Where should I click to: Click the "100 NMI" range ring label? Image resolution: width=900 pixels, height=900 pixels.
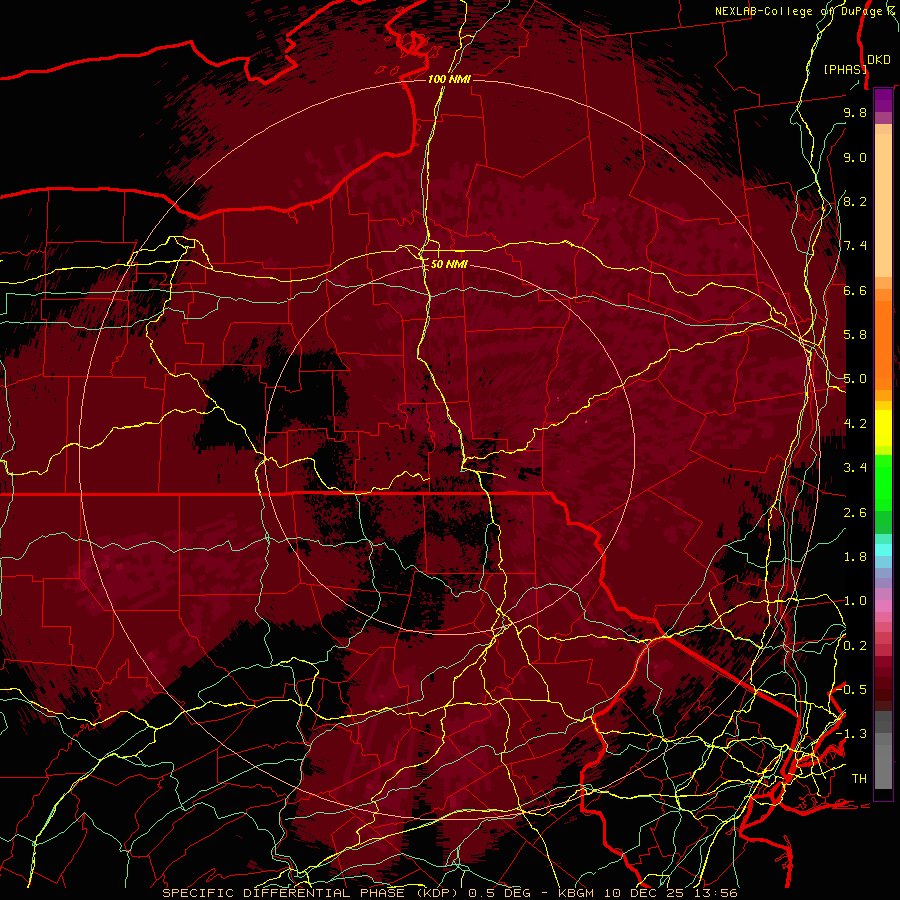[x=449, y=79]
